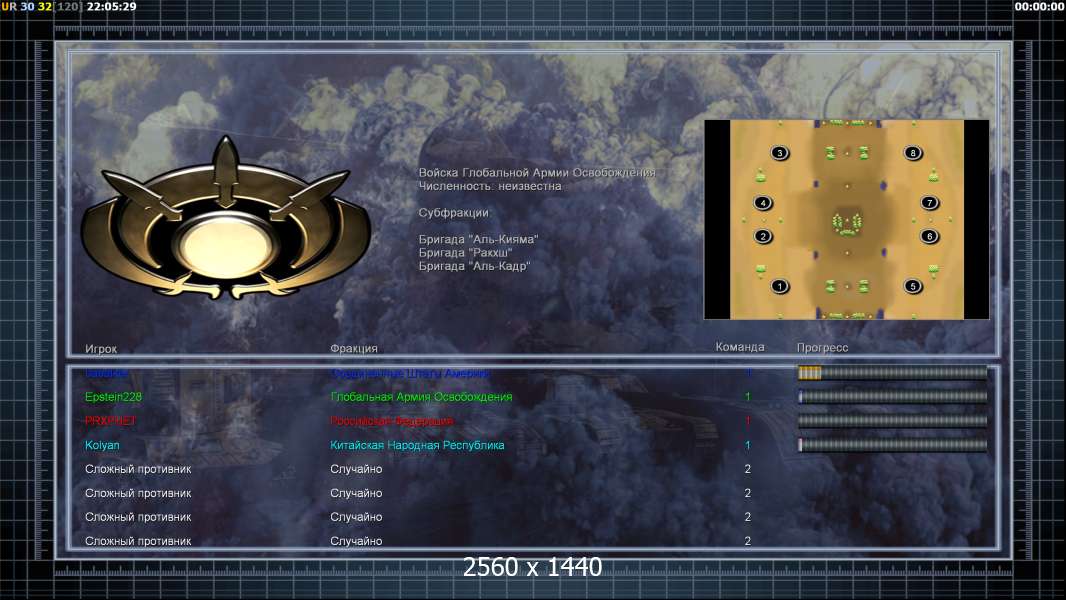Click Kolyan's team number 1
Image resolution: width=1066 pixels, height=600 pixels.
747,445
